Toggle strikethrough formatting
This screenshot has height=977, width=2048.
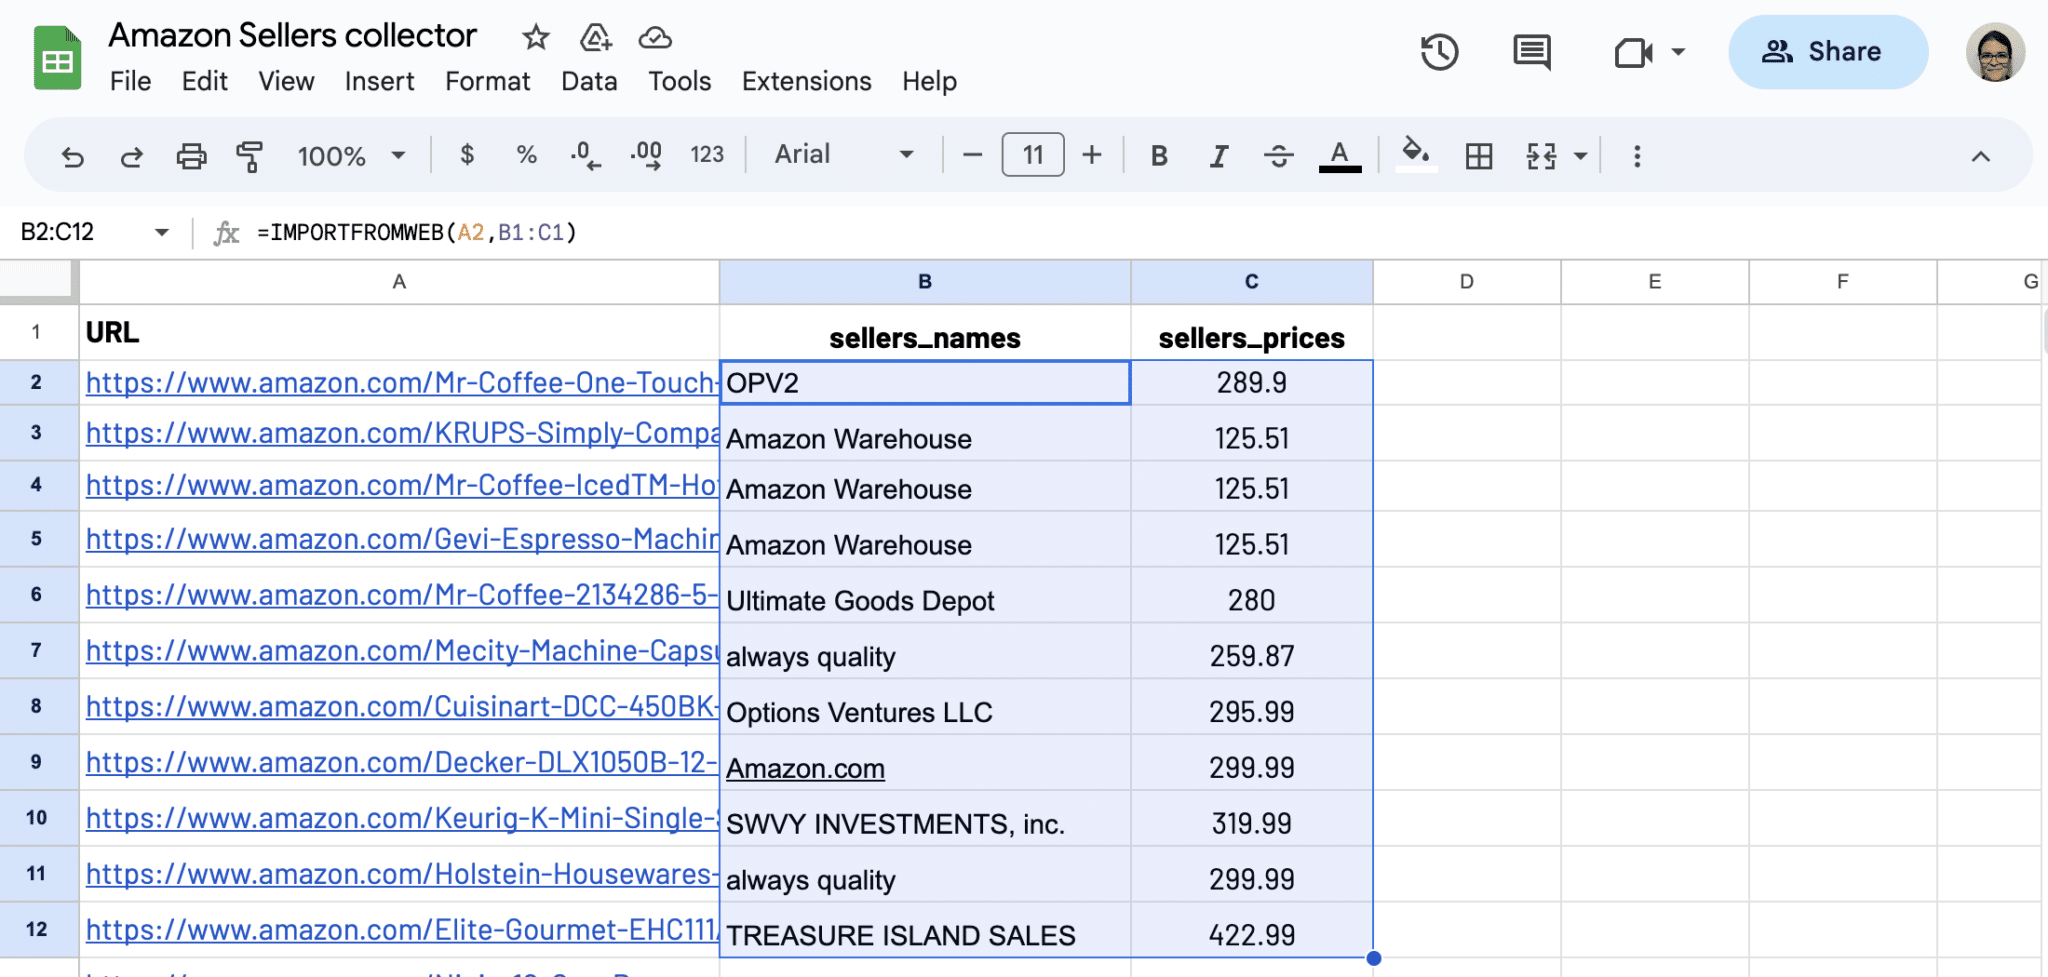tap(1278, 156)
